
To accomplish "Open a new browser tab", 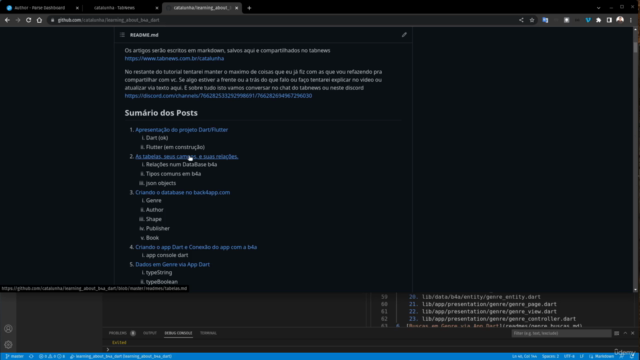I will pos(249,8).
